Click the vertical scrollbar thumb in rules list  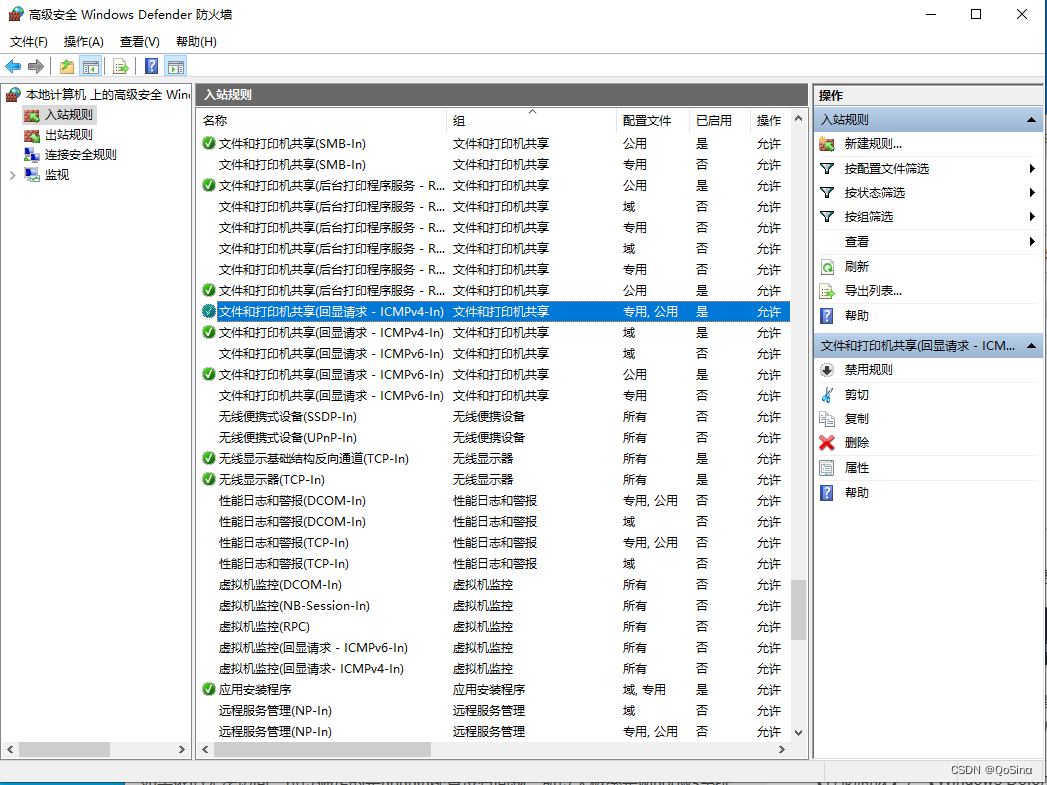click(798, 610)
